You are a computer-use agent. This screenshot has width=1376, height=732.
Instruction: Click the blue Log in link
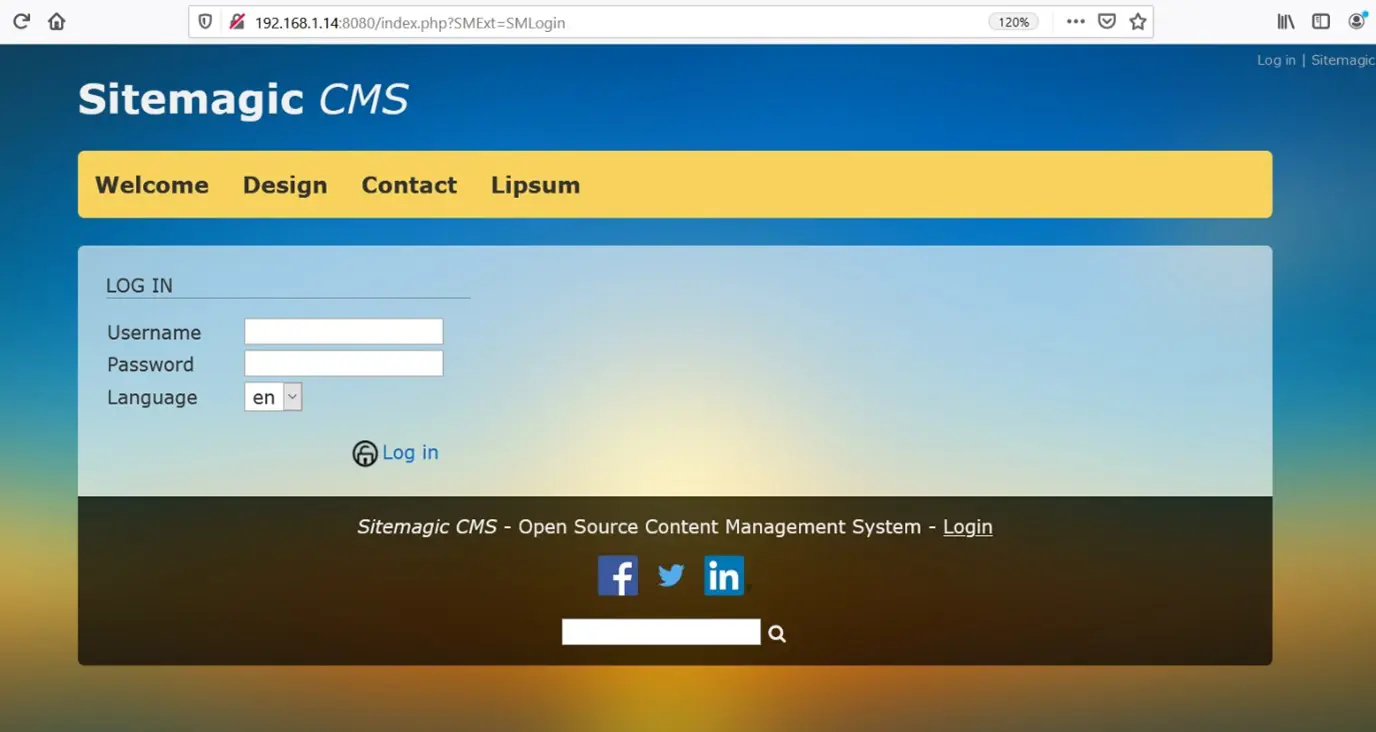pos(410,452)
